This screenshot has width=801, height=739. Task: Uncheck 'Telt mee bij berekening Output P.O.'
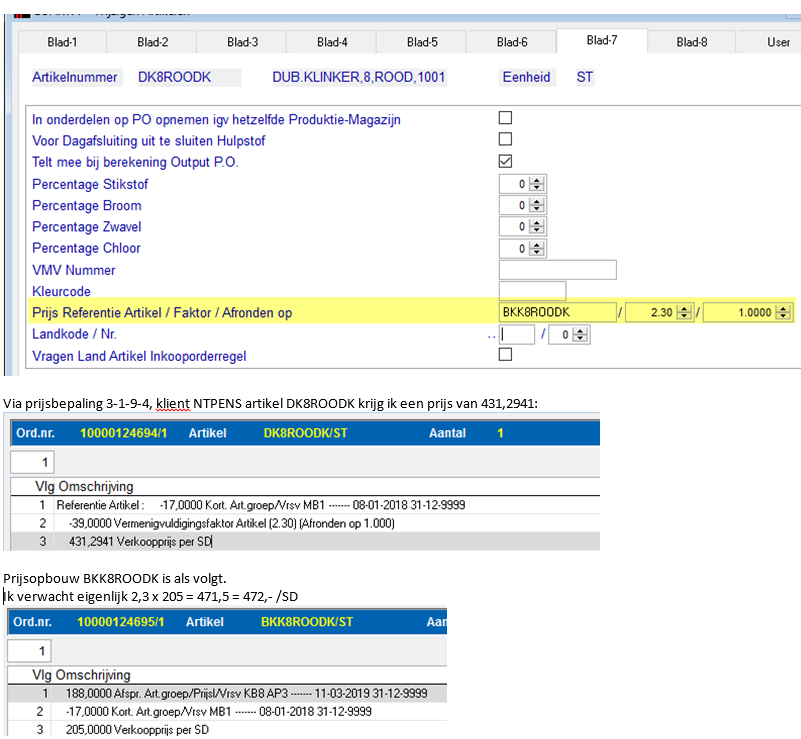coord(505,161)
